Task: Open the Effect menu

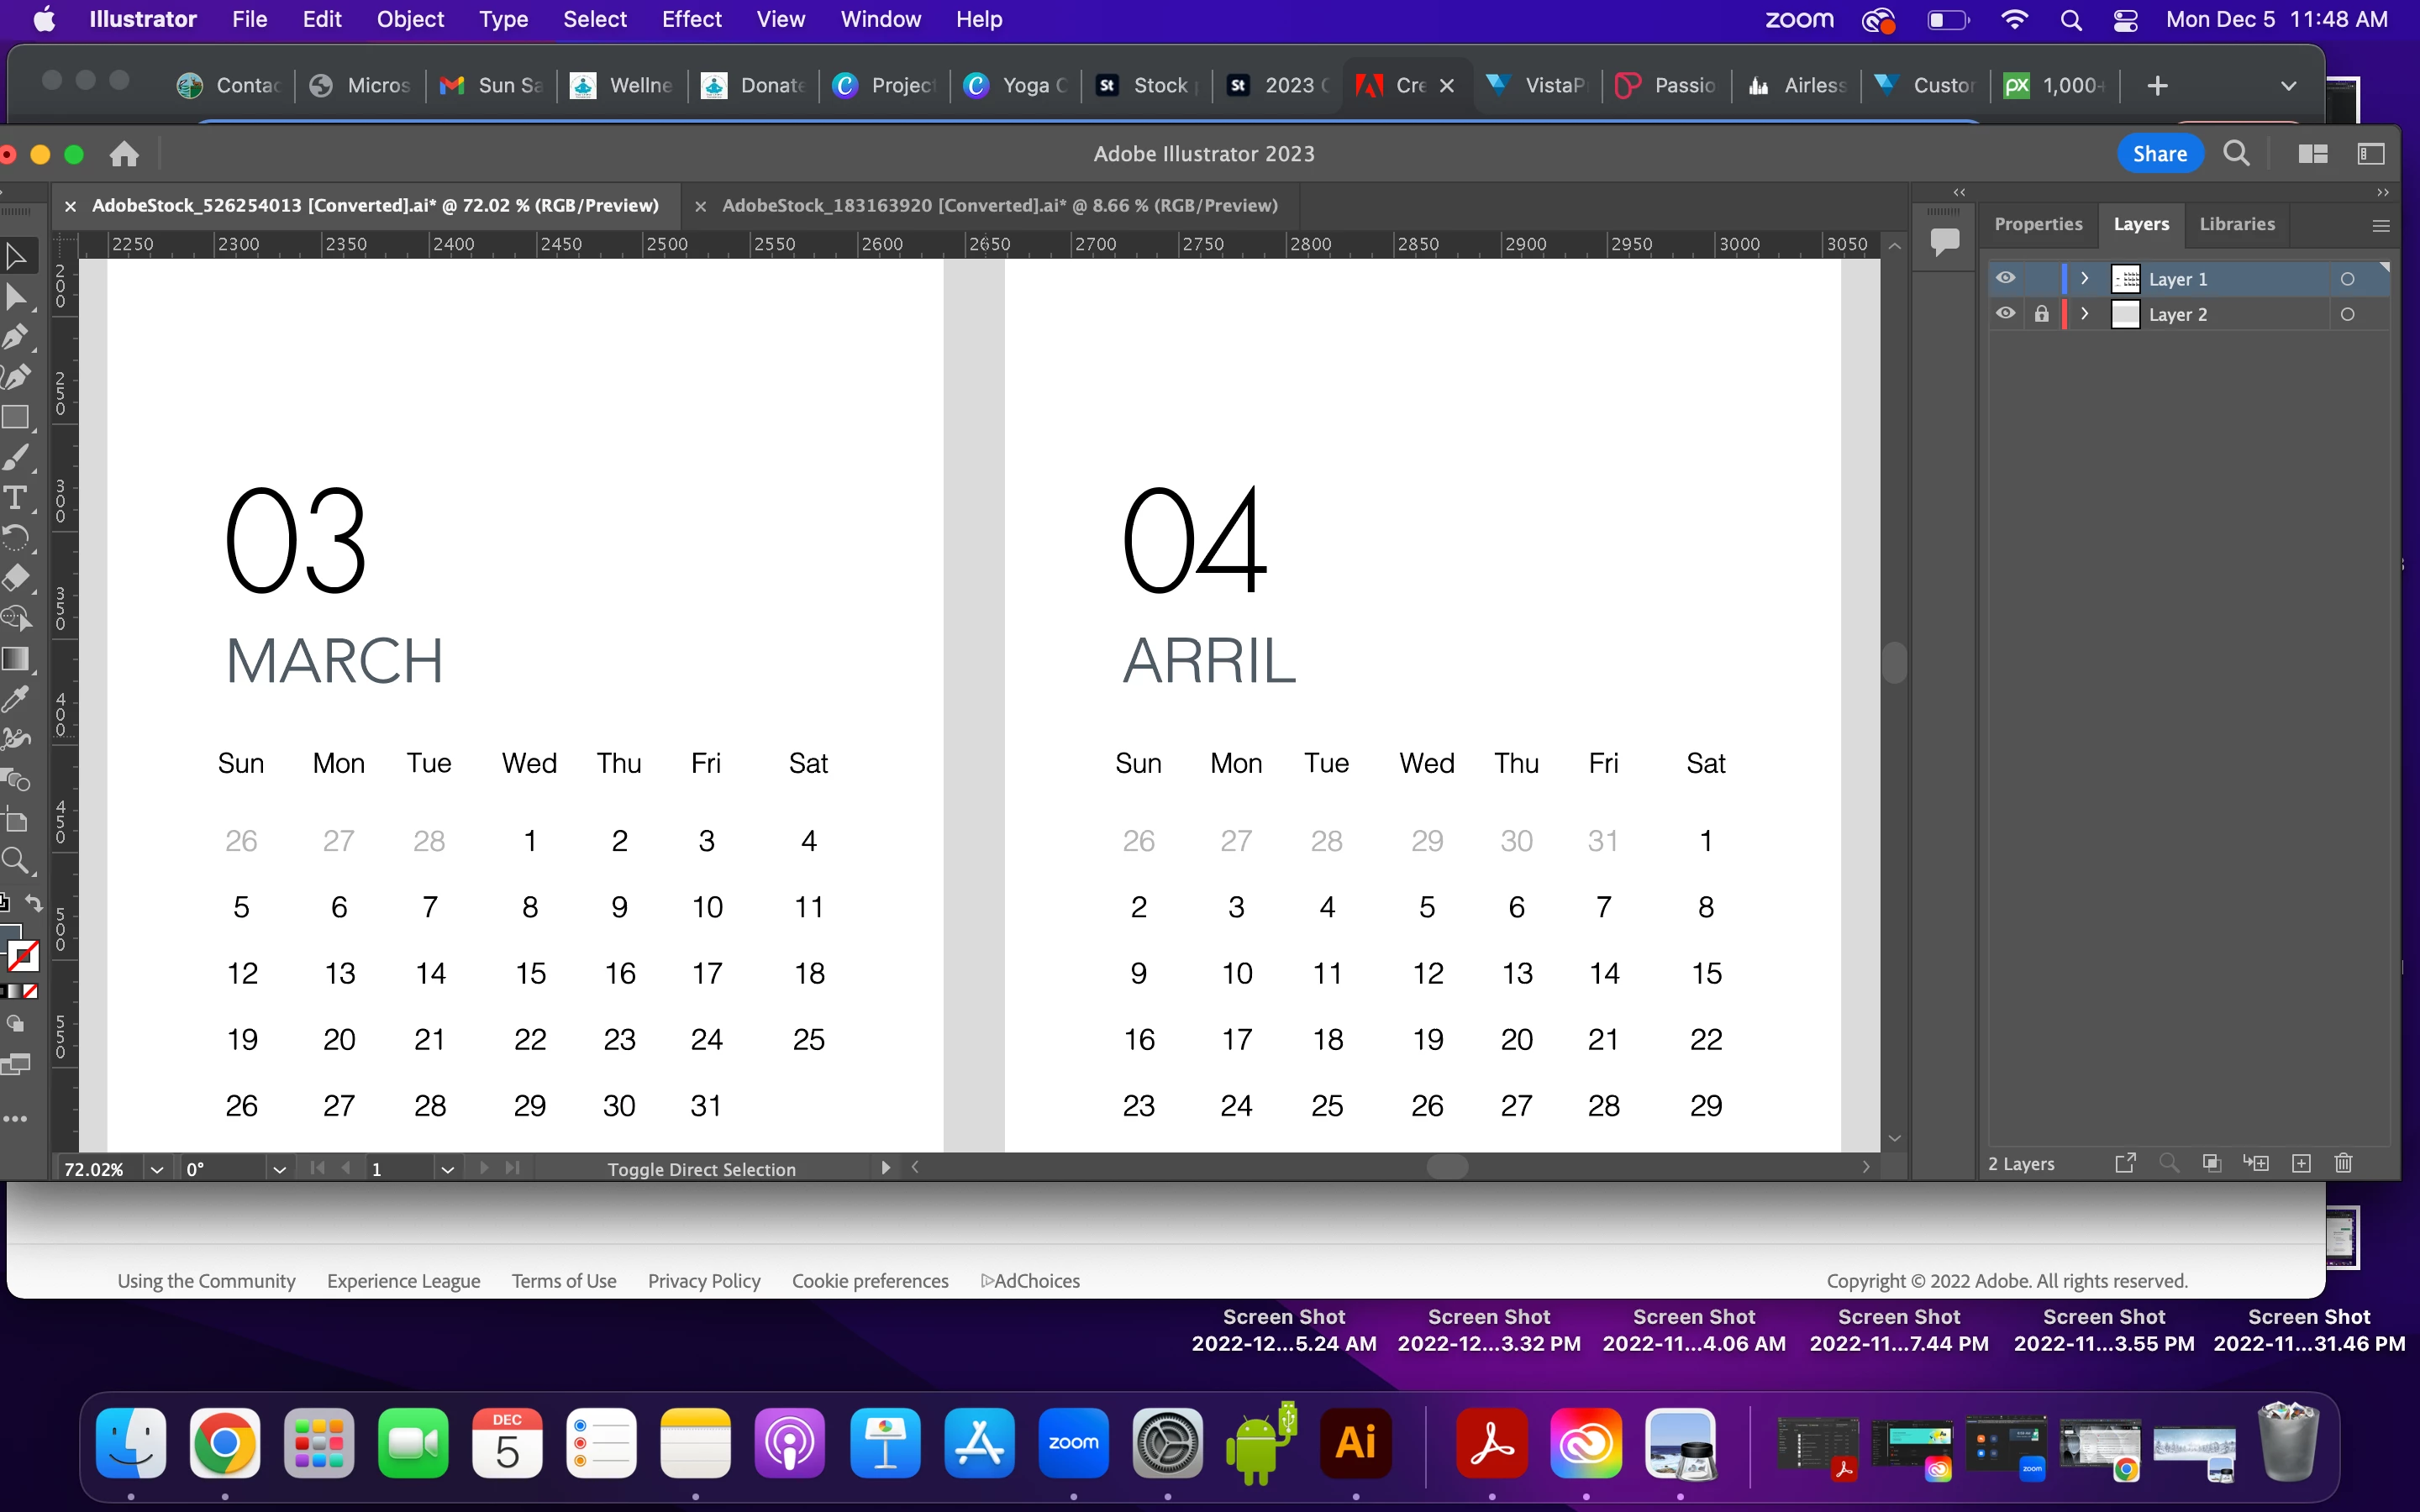Action: (691, 19)
